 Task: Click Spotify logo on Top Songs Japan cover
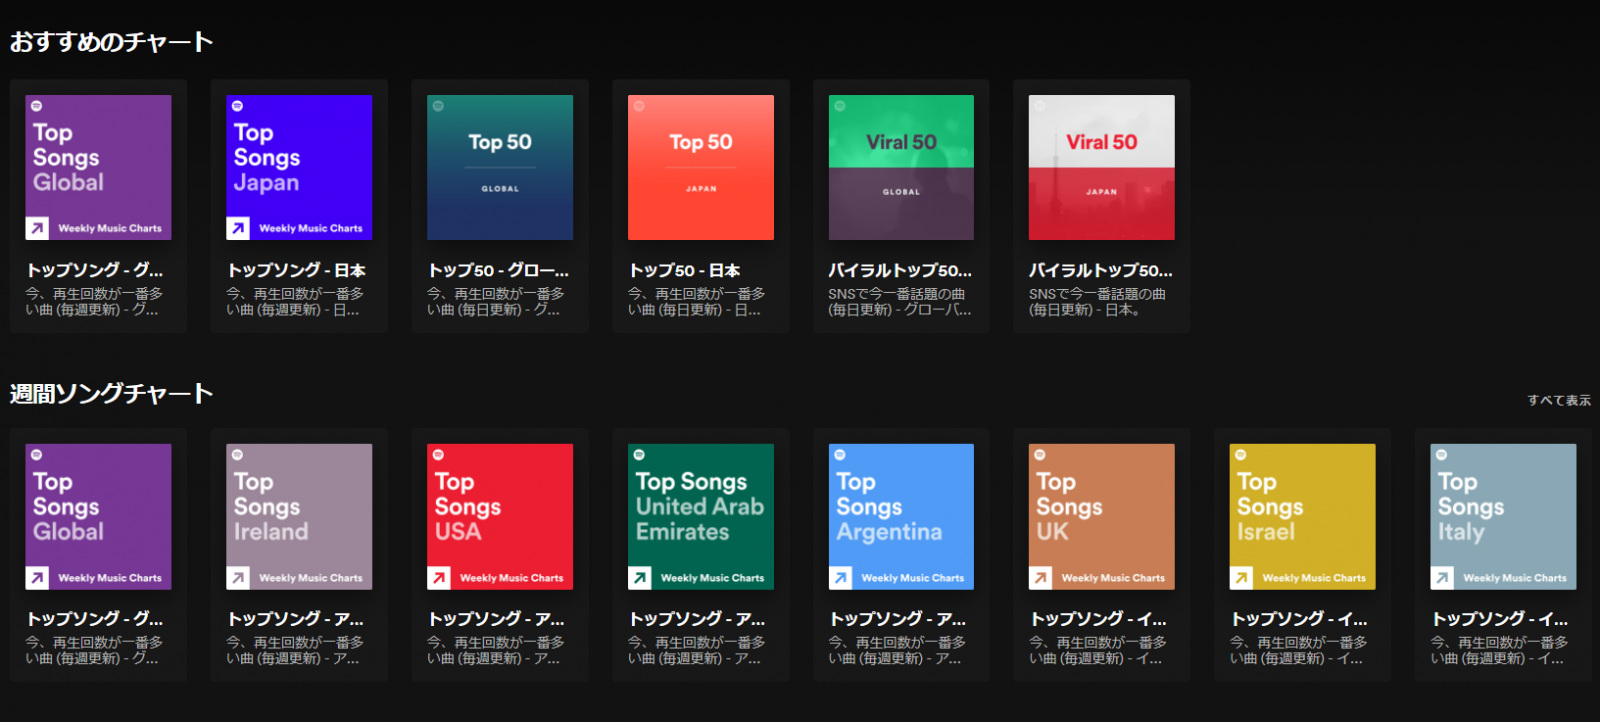[237, 105]
